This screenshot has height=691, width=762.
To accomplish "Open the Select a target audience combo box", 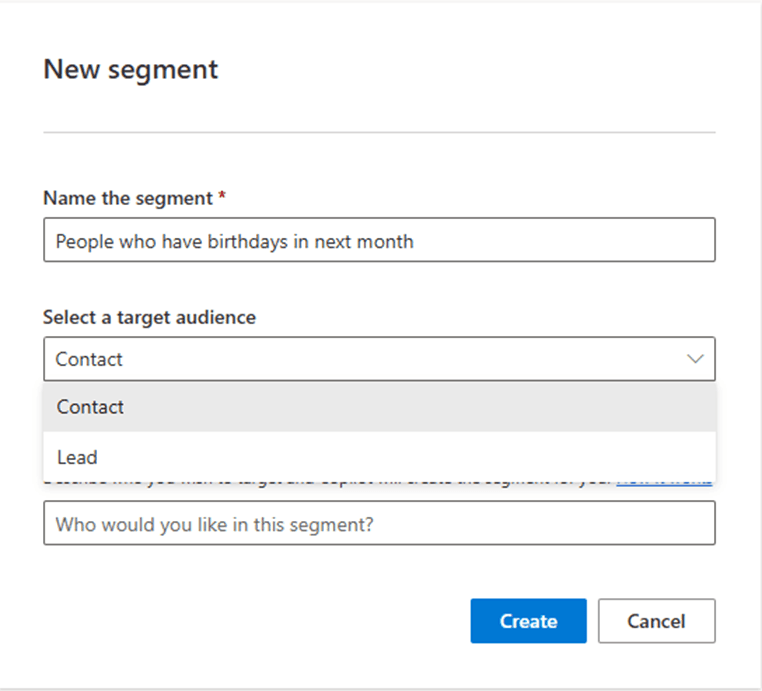I will (379, 359).
